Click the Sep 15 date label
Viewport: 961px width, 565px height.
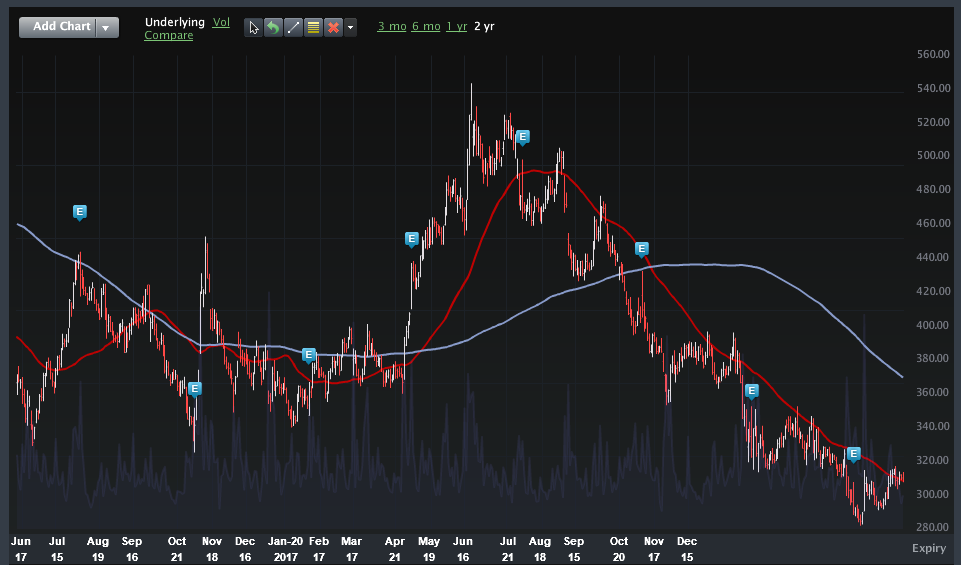(574, 549)
